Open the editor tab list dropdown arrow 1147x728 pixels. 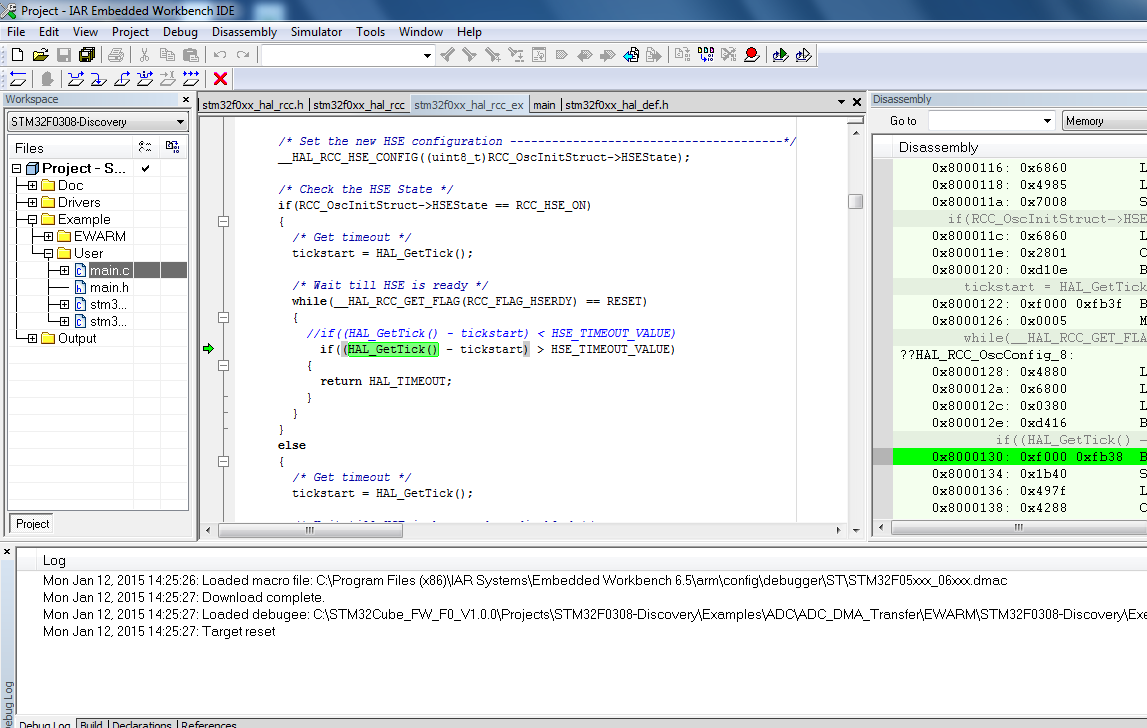pyautogui.click(x=841, y=102)
